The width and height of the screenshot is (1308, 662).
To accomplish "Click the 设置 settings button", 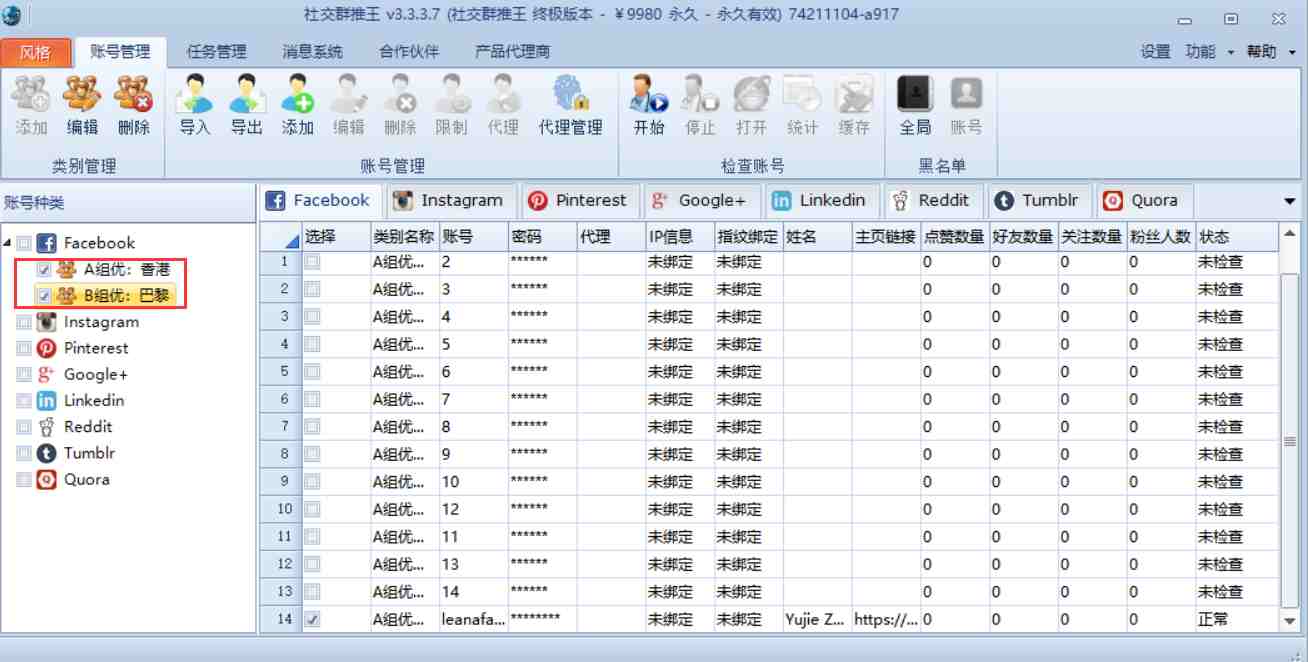I will [x=1155, y=51].
